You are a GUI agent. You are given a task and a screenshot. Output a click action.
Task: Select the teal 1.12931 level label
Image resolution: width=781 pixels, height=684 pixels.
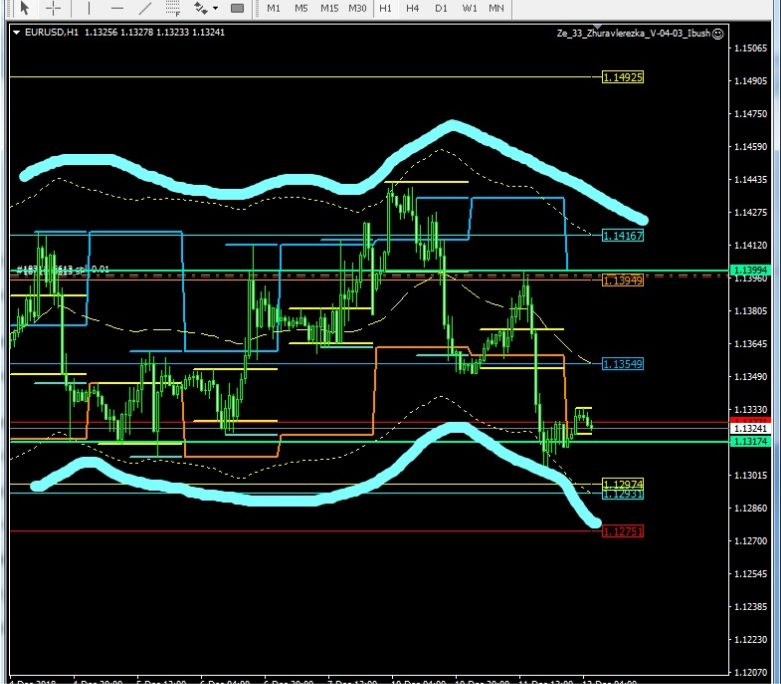[x=623, y=494]
